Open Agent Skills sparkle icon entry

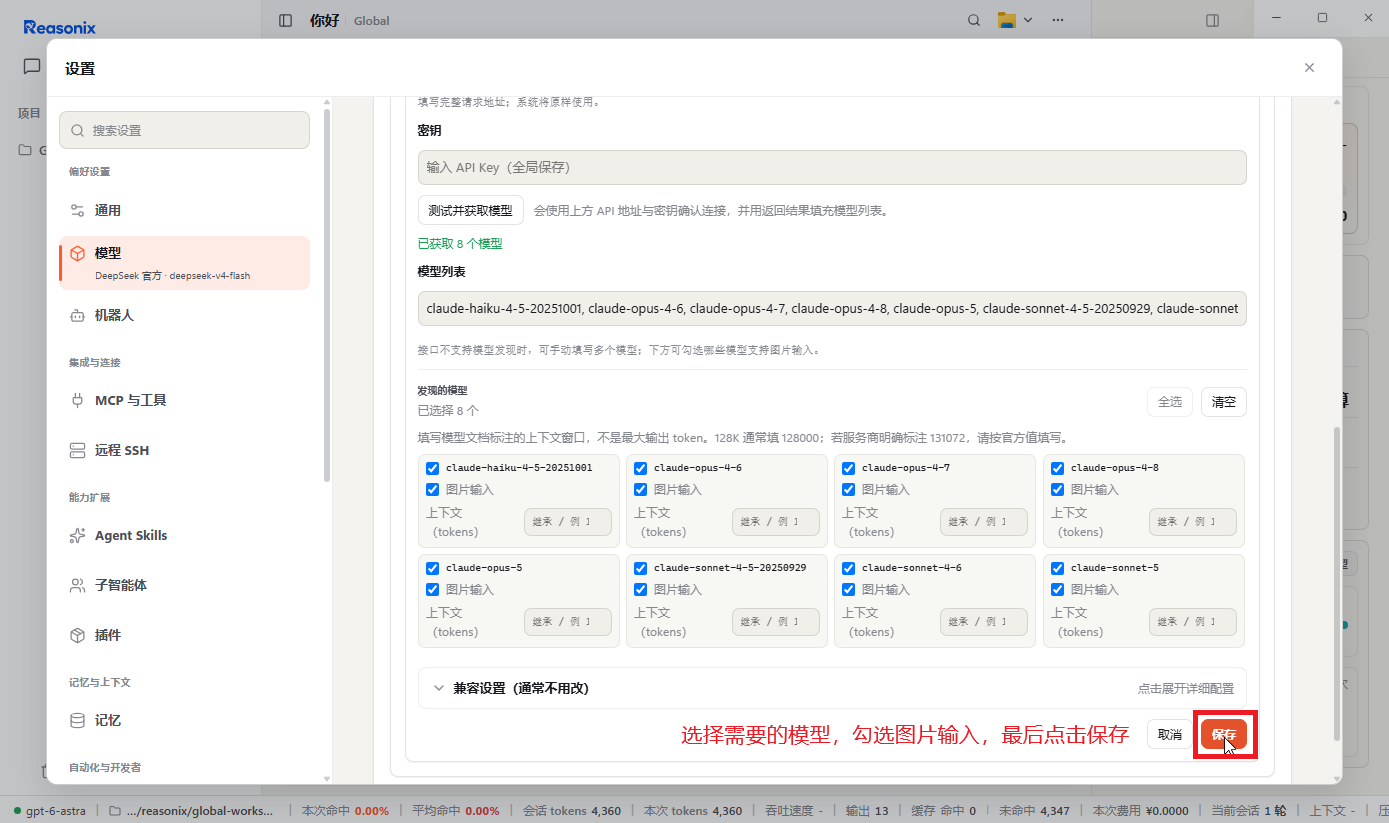coord(185,535)
